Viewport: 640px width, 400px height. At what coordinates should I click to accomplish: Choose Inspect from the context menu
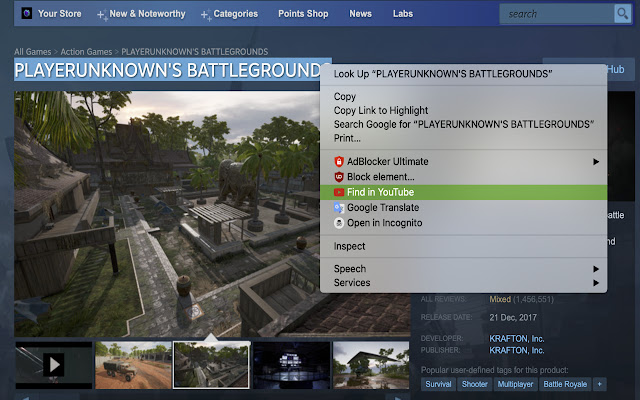pos(463,247)
